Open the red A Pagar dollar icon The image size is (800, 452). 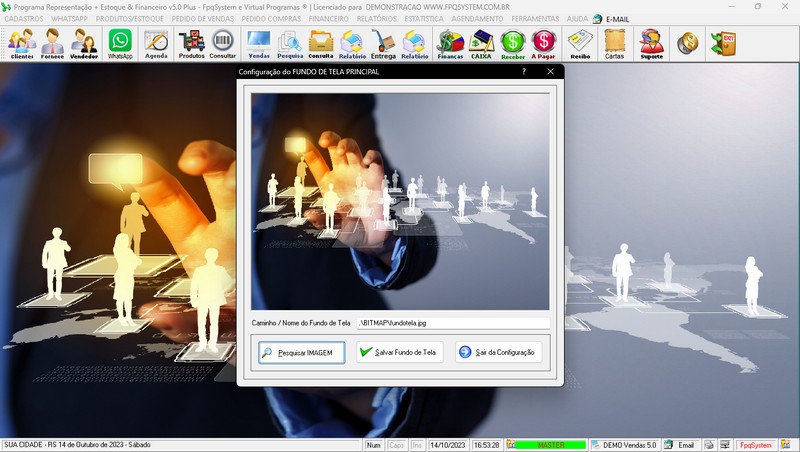tap(543, 44)
